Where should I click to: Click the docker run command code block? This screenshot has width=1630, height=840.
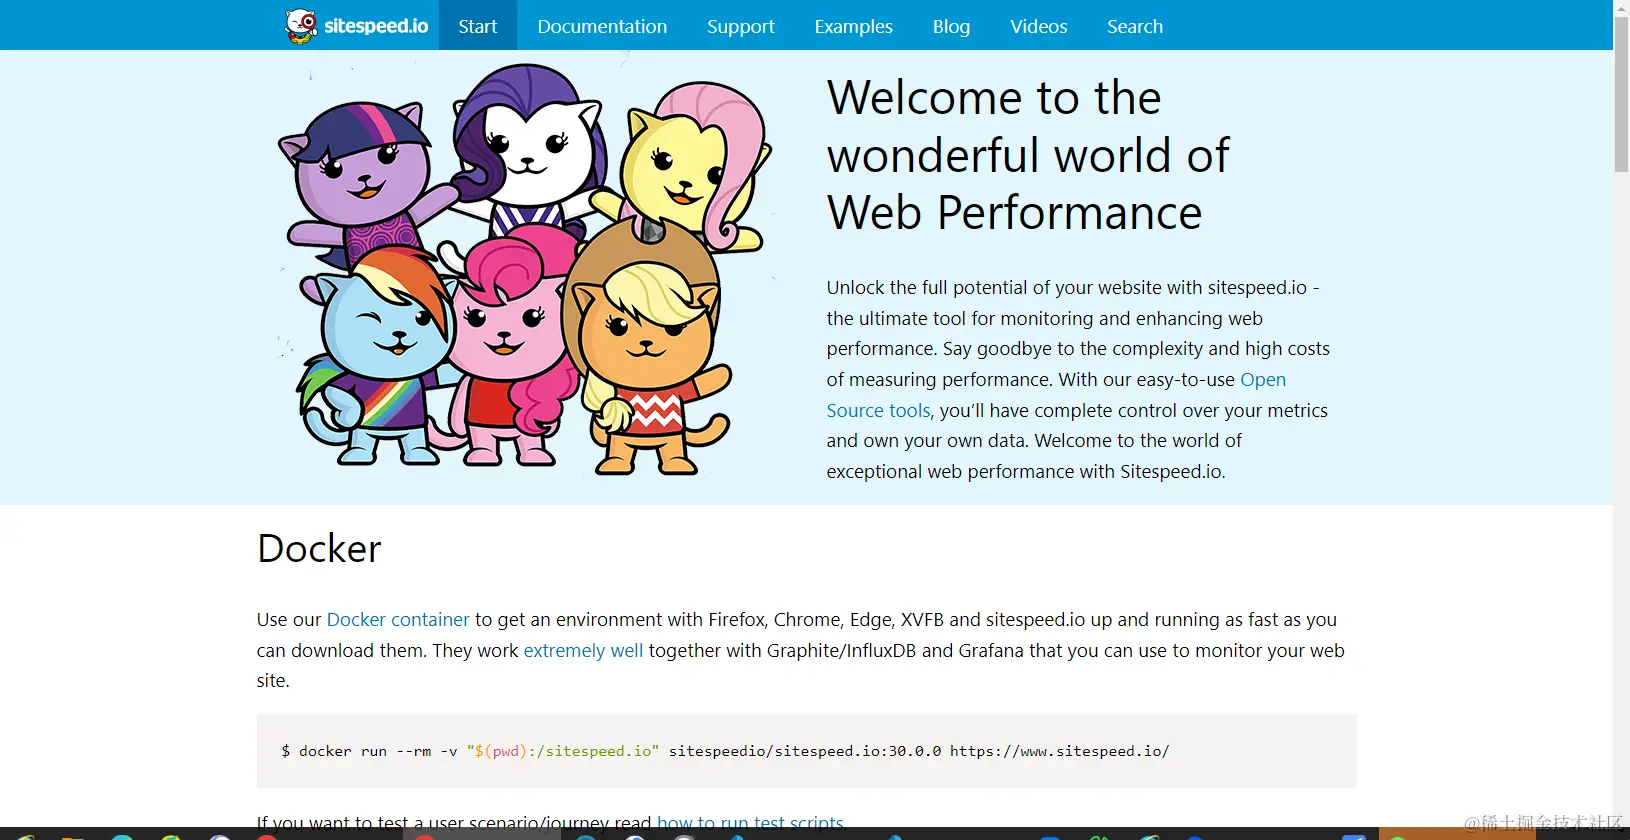806,751
